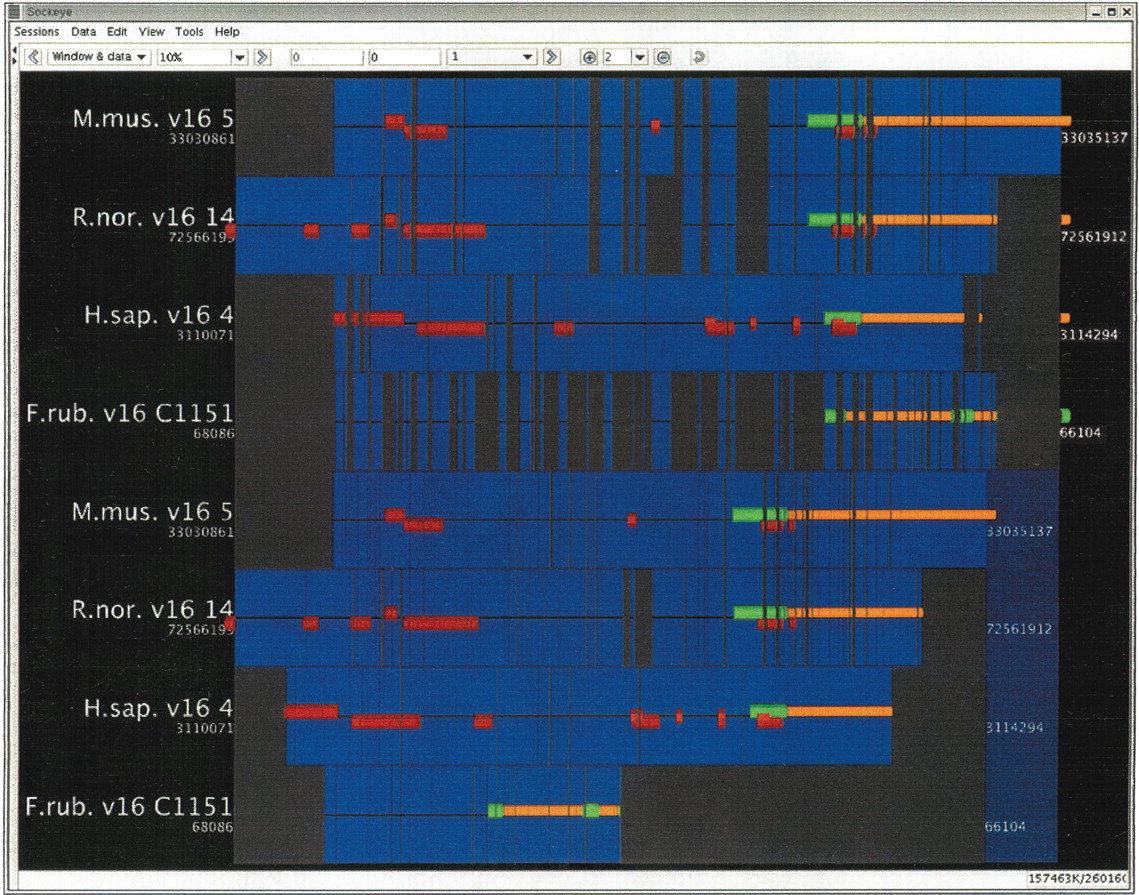Viewport: 1139px width, 895px height.
Task: Click the second '0' coordinate input field
Action: click(404, 57)
